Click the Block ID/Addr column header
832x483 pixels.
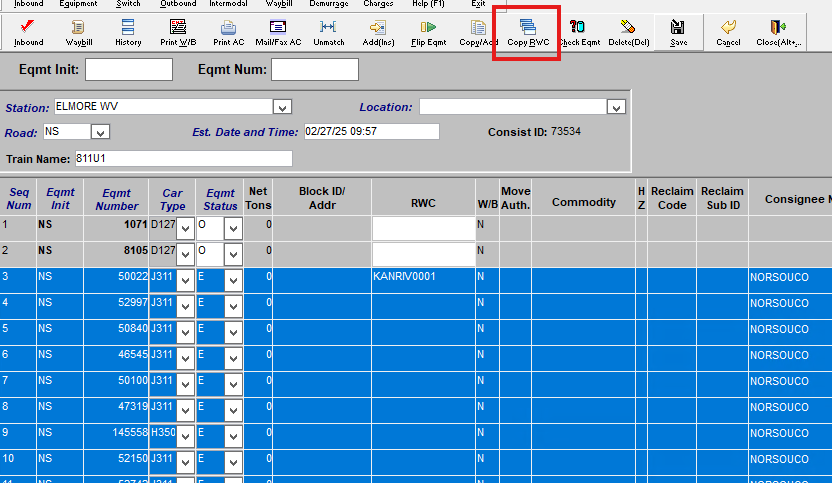(x=322, y=198)
